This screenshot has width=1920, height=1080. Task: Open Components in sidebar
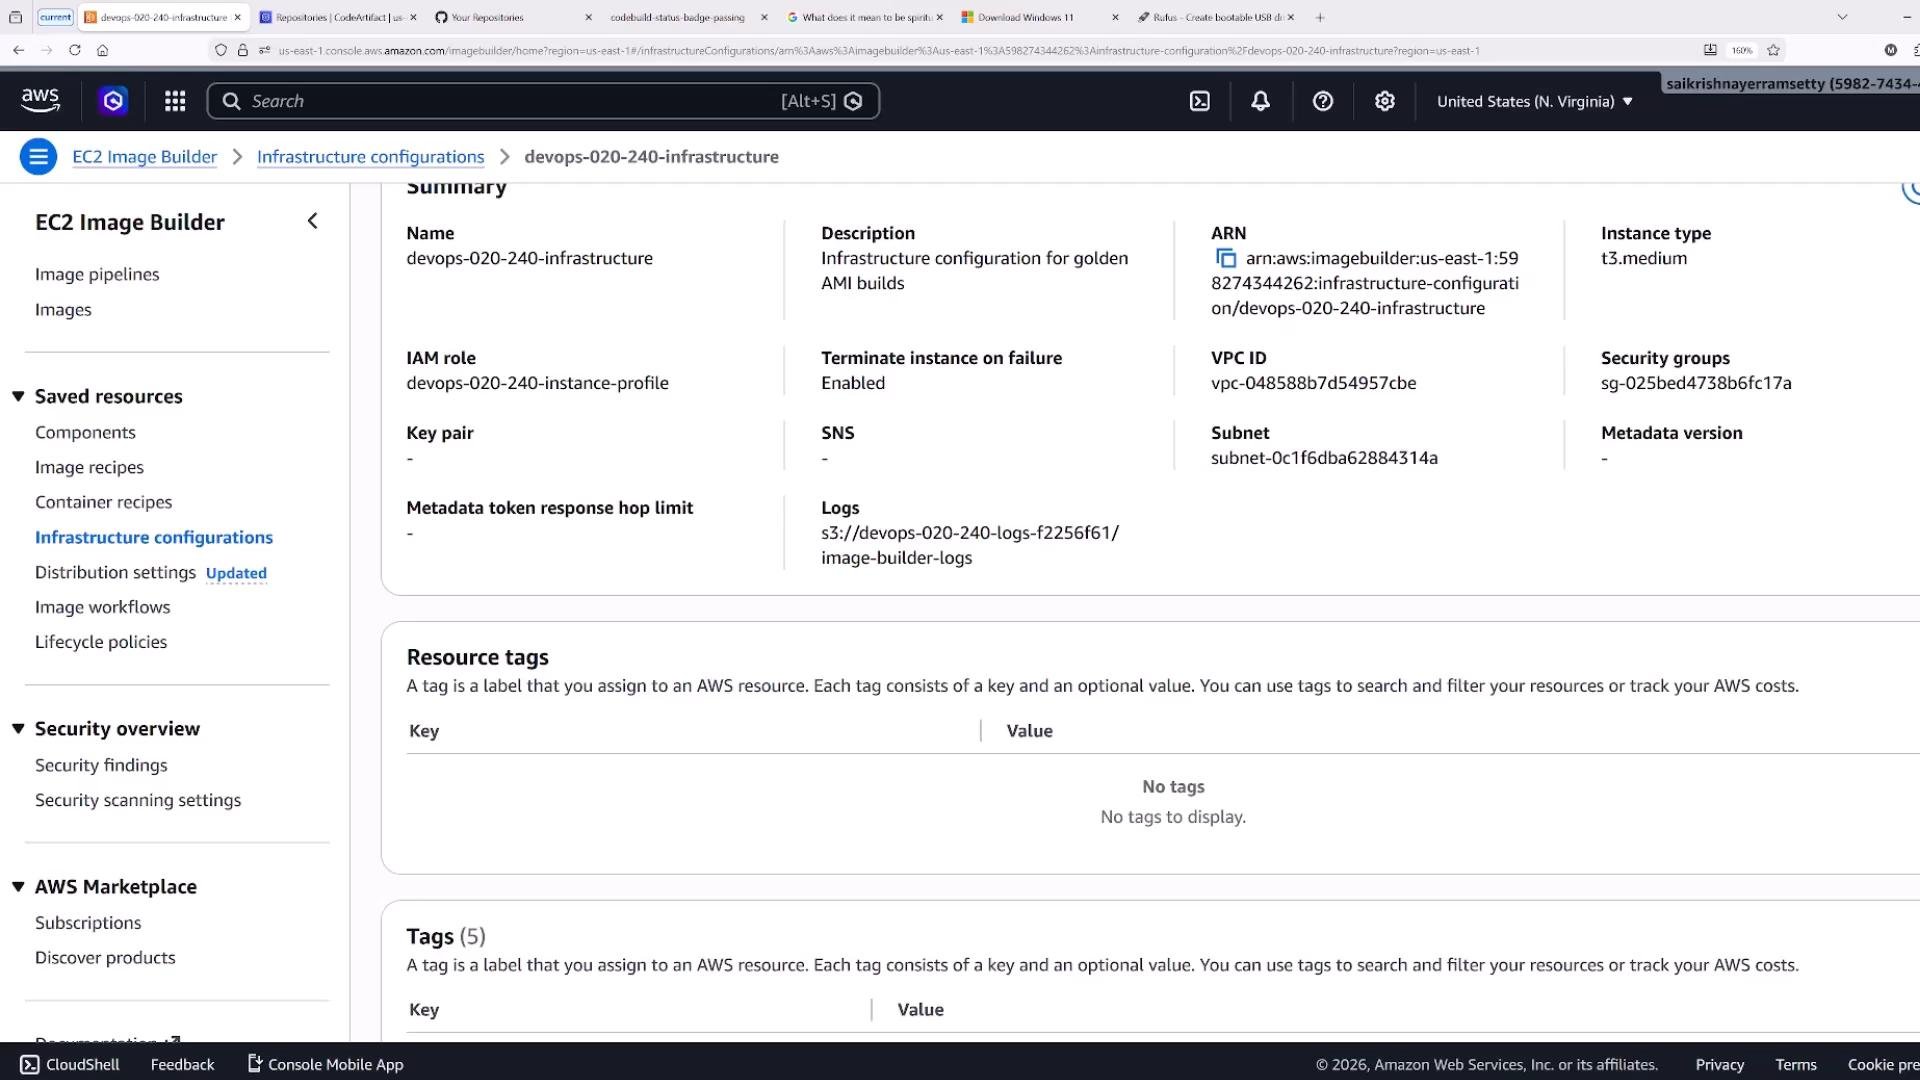(85, 432)
